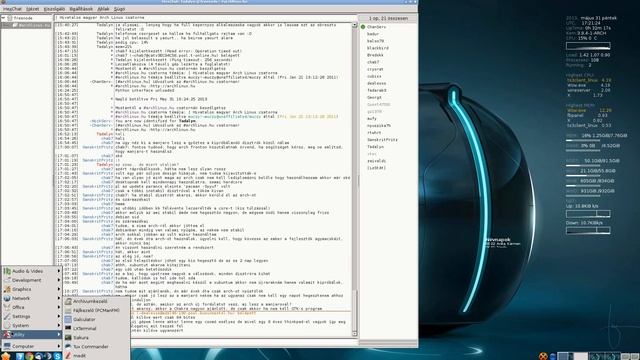
Task: Launch Tux Commander from the Utility submenu
Action: [97, 347]
